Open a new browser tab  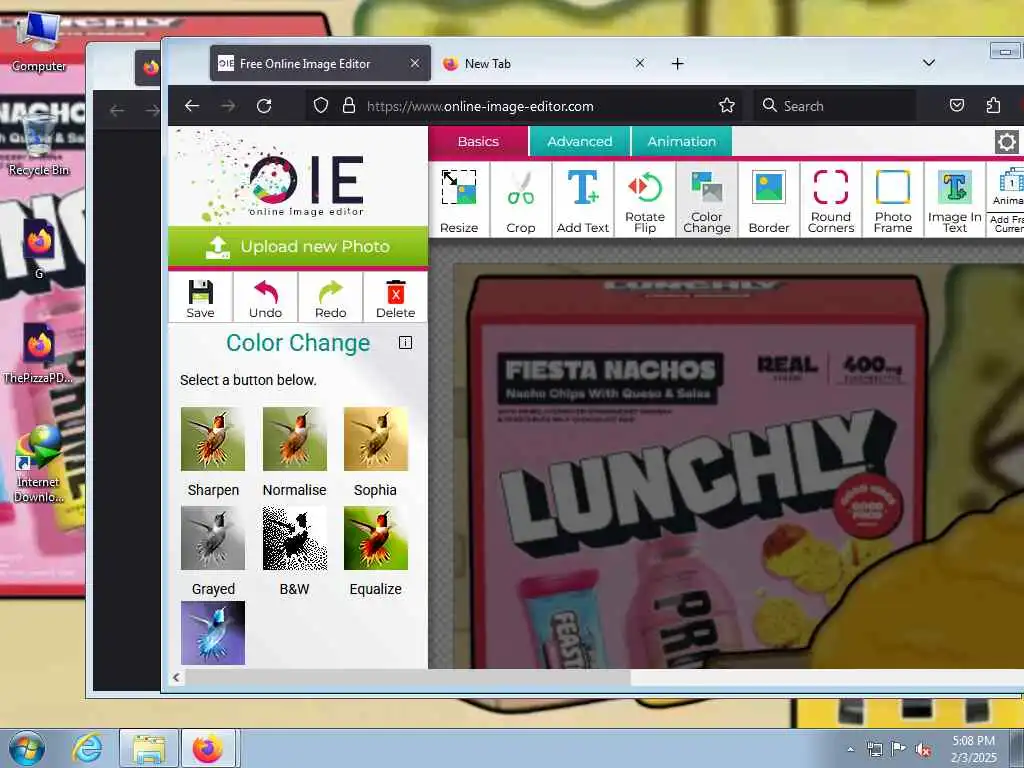(678, 63)
